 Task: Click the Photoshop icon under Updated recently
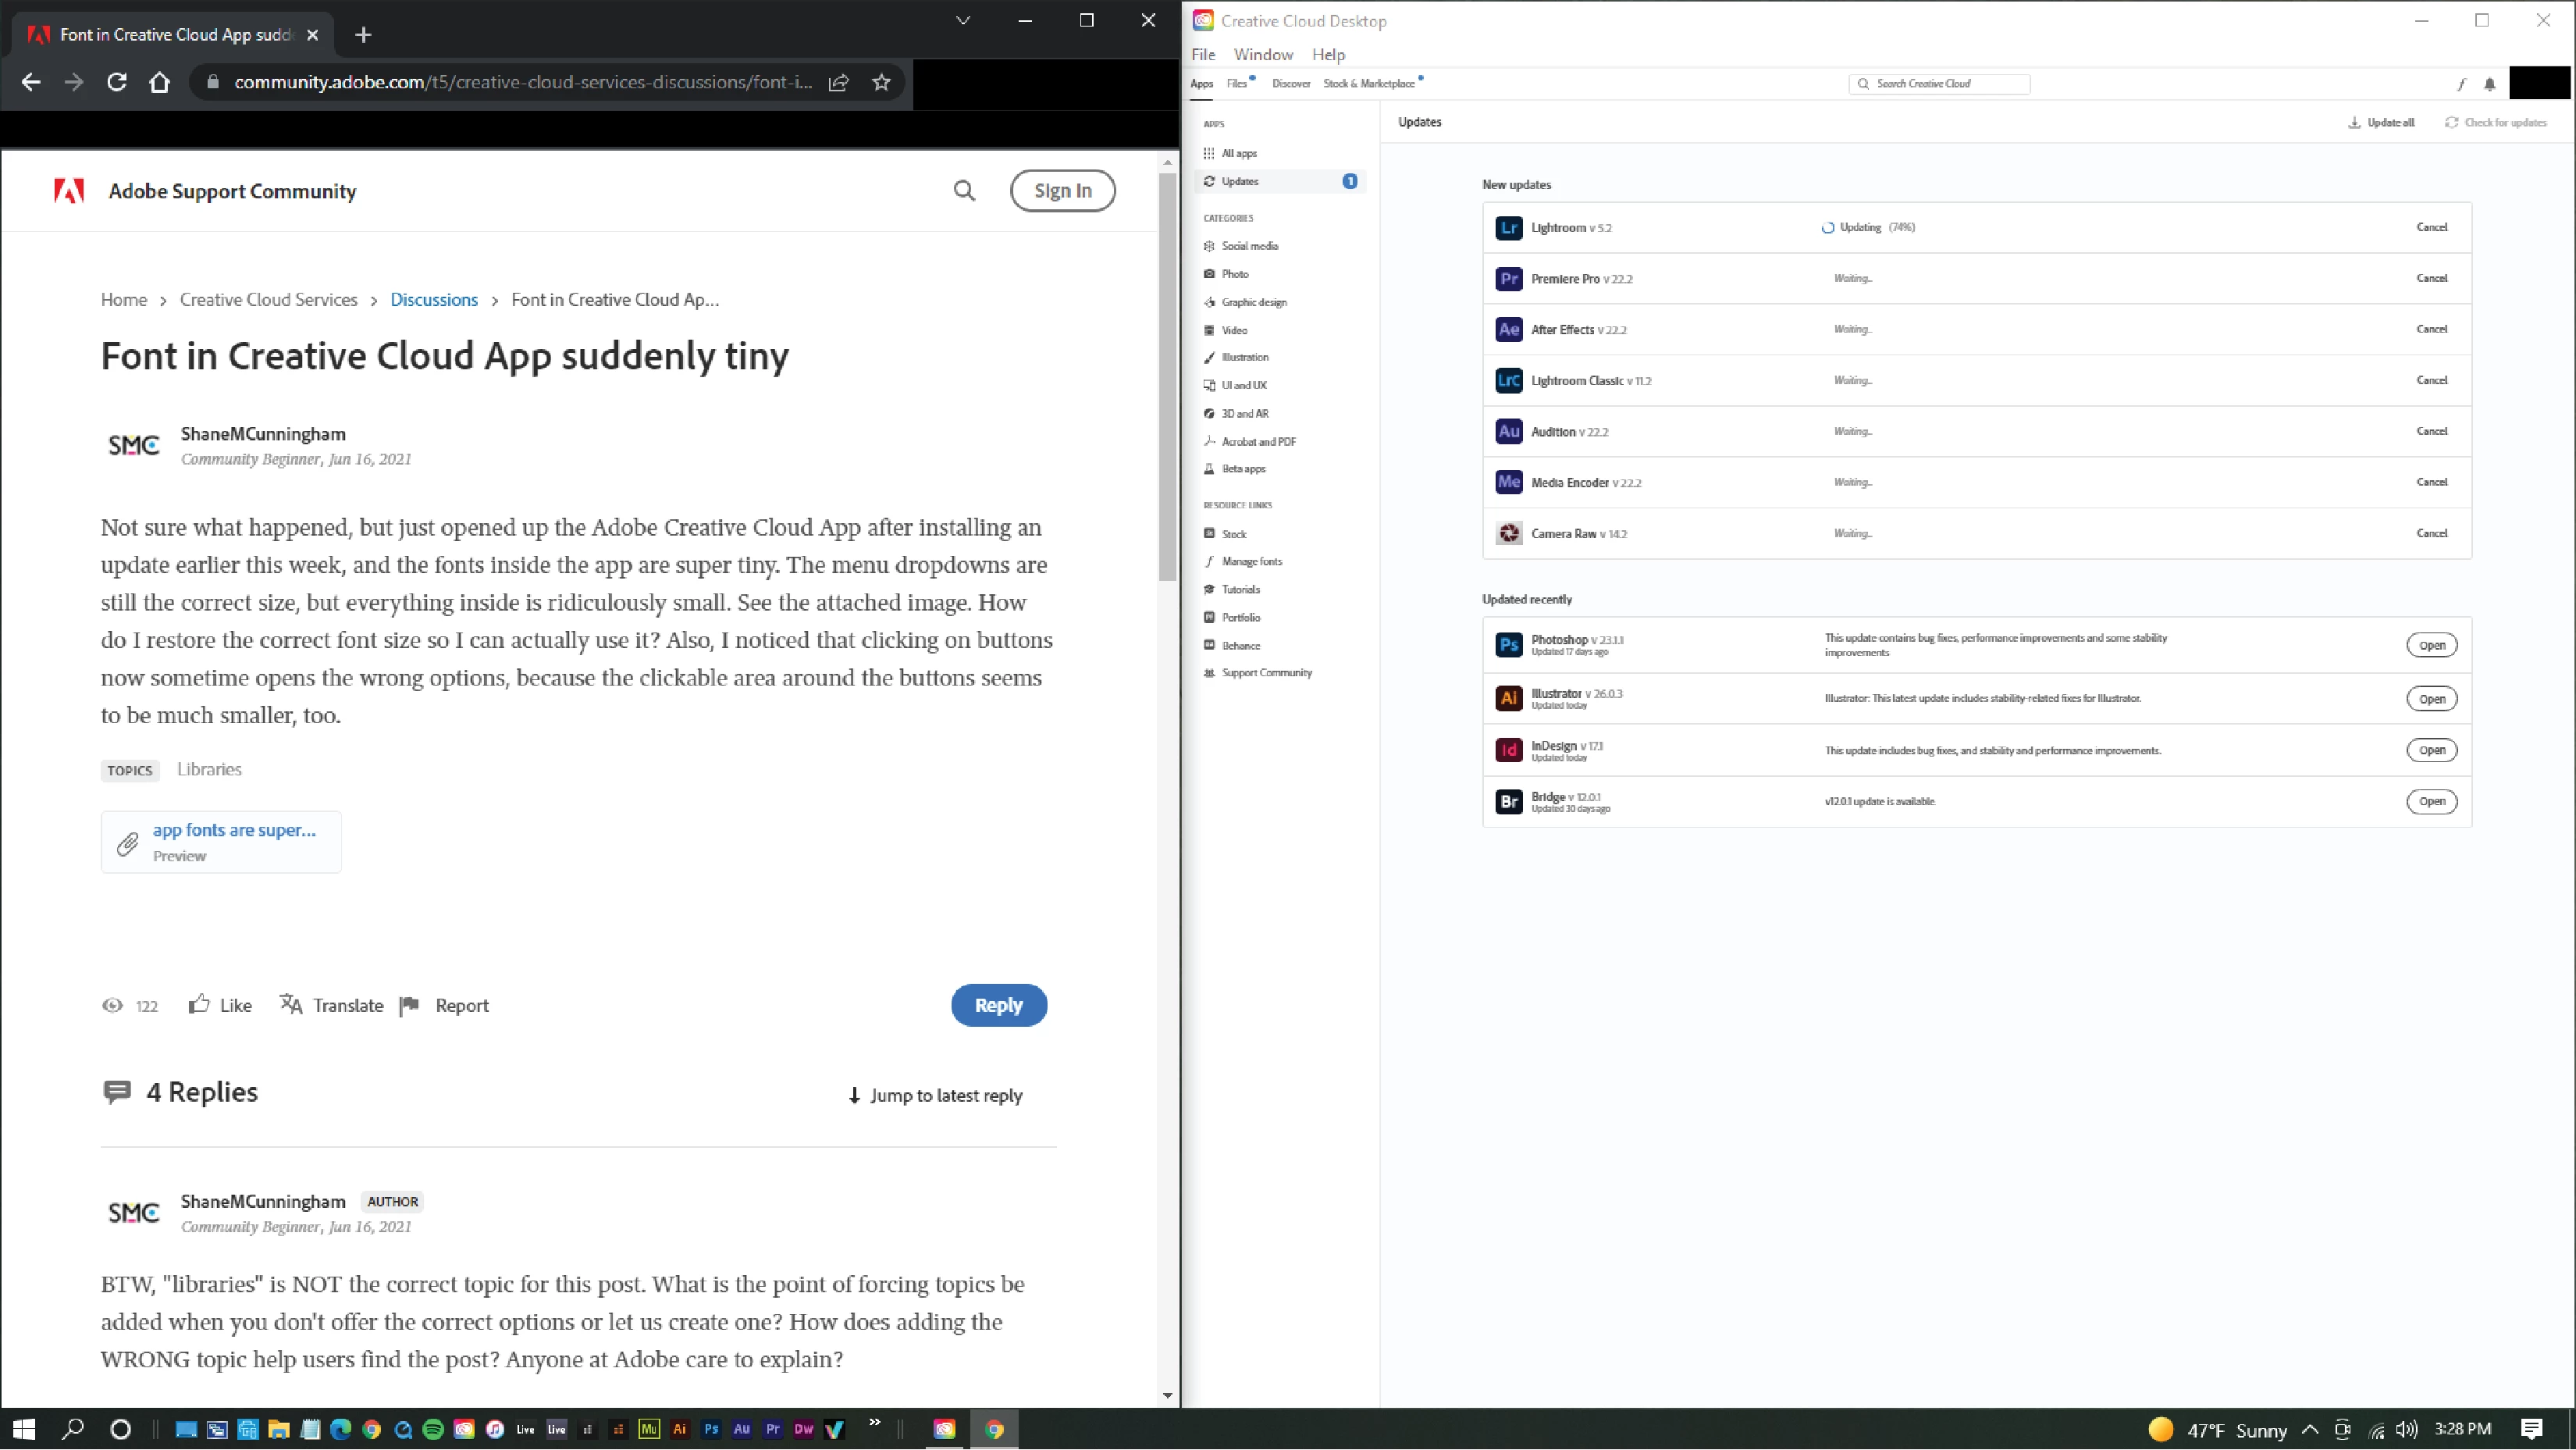1508,645
